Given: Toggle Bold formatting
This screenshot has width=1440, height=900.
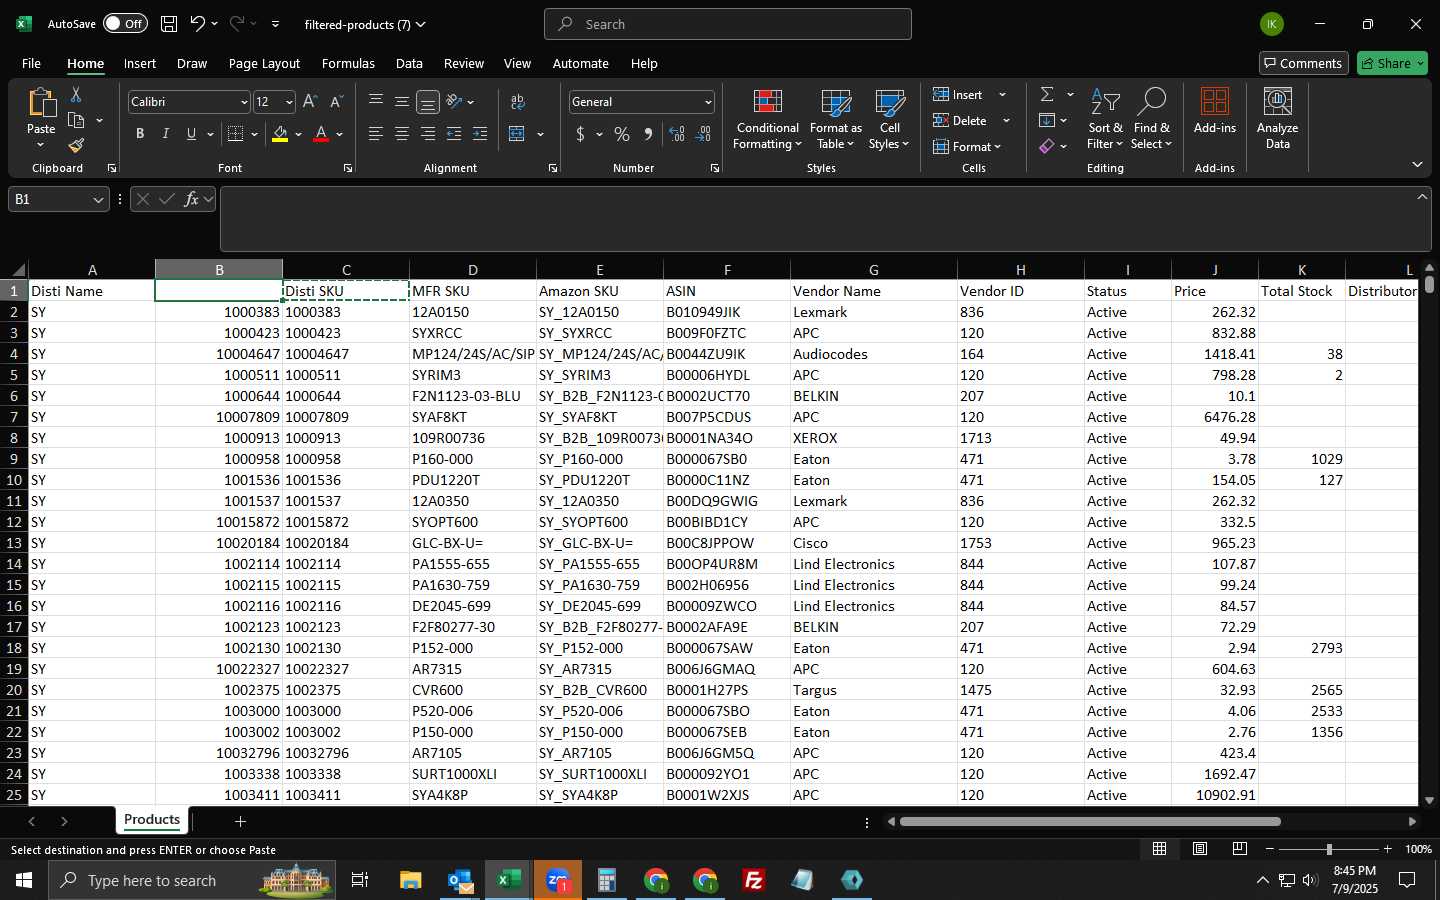Looking at the screenshot, I should [140, 134].
